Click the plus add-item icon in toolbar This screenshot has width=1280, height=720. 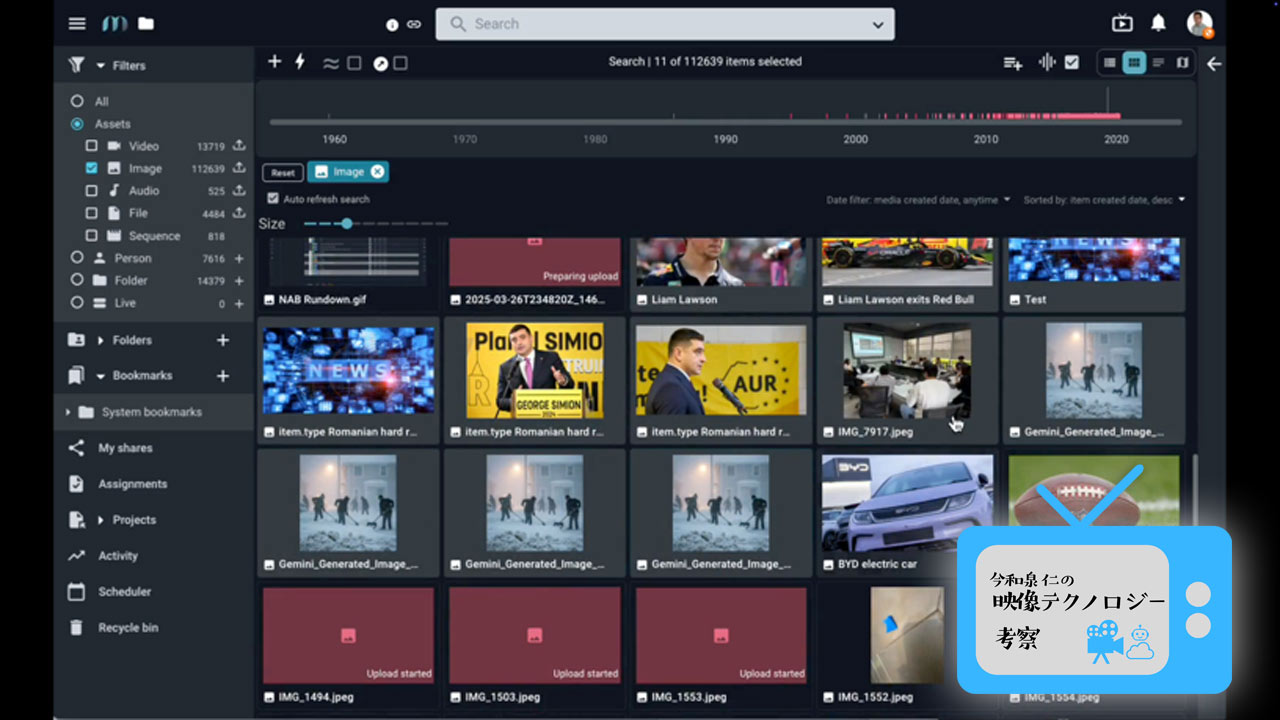click(x=275, y=62)
